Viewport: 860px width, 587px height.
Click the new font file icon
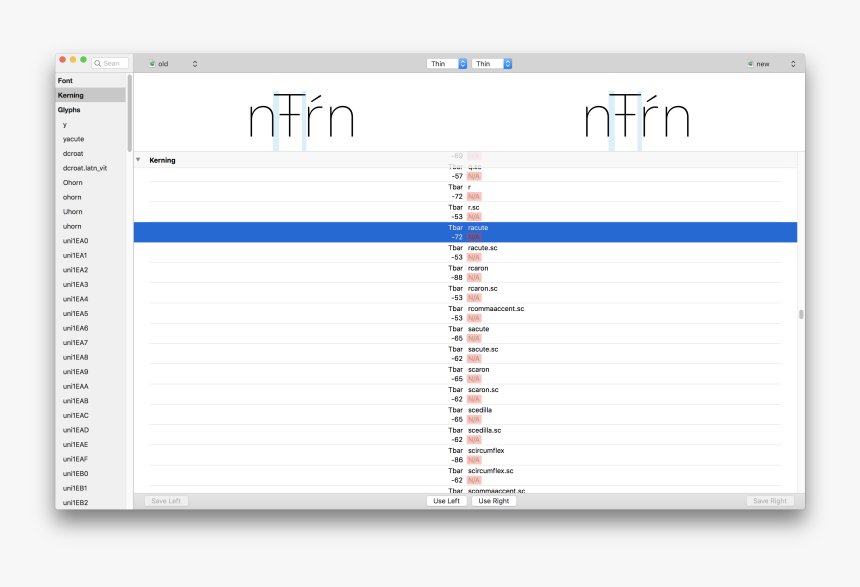click(750, 64)
